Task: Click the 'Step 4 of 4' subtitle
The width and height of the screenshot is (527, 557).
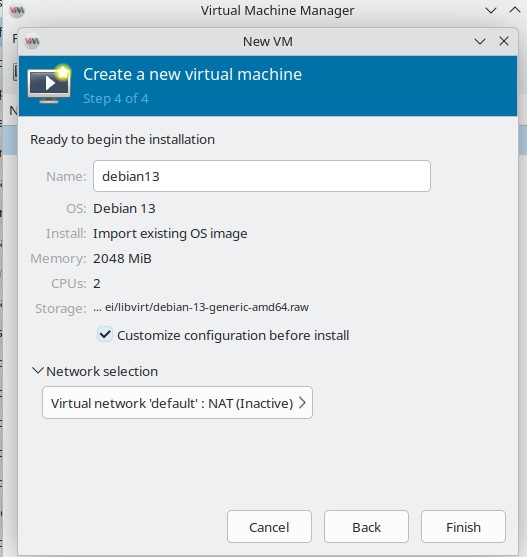Action: click(115, 98)
